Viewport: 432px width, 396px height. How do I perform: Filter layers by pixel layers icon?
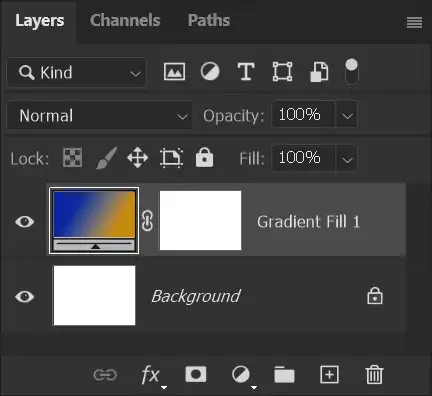pos(174,72)
